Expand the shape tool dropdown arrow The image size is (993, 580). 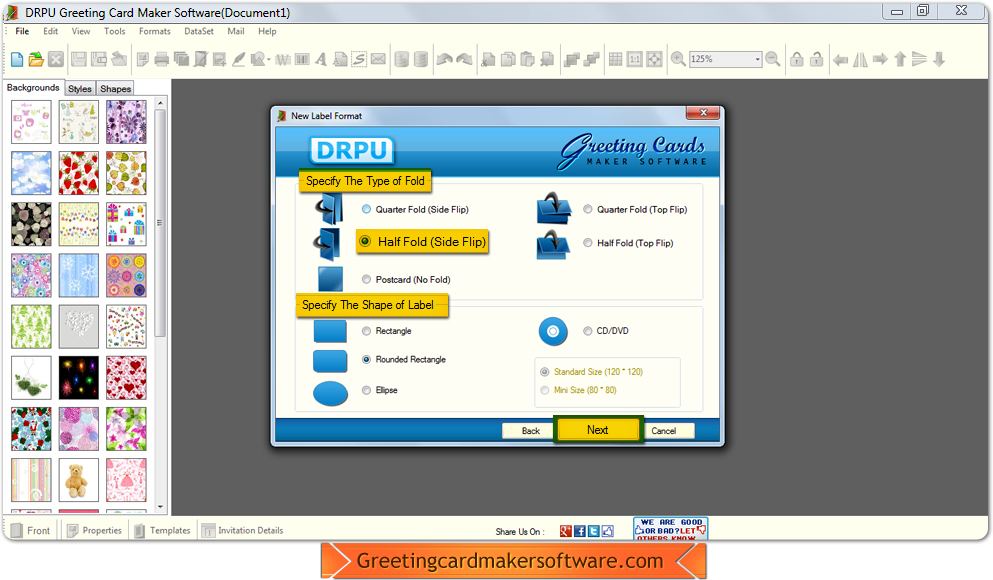click(x=269, y=60)
